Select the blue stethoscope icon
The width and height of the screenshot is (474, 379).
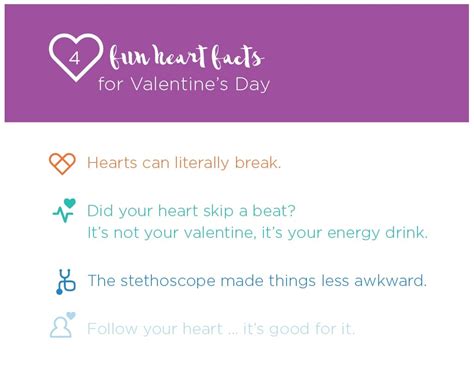(x=66, y=282)
